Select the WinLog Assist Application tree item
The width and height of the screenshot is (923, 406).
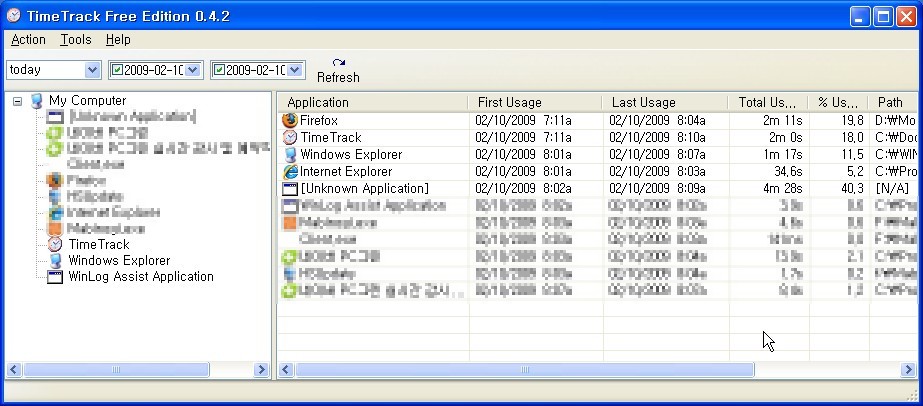point(141,277)
